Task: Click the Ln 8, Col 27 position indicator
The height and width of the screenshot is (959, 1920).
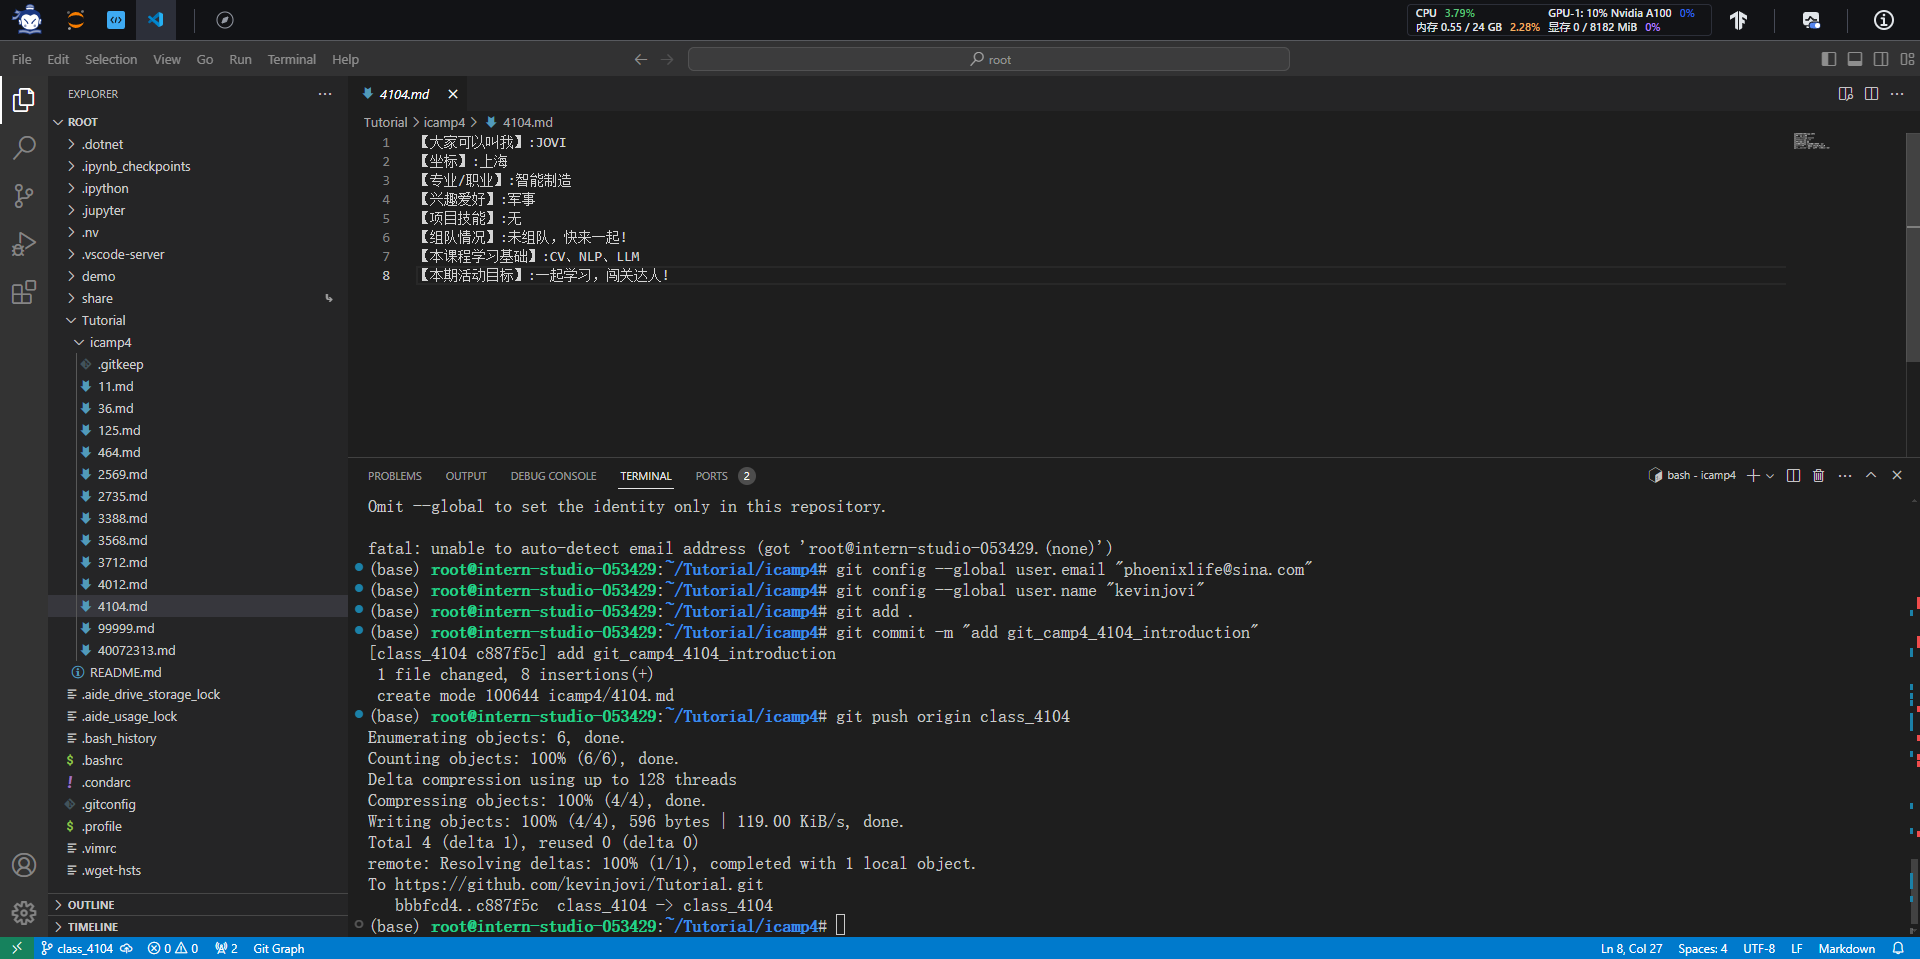Action: pos(1631,948)
